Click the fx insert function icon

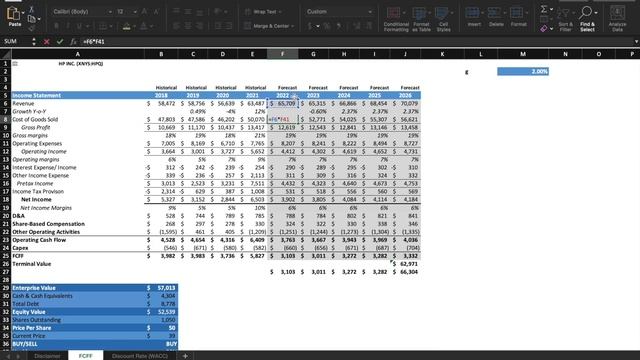click(73, 42)
